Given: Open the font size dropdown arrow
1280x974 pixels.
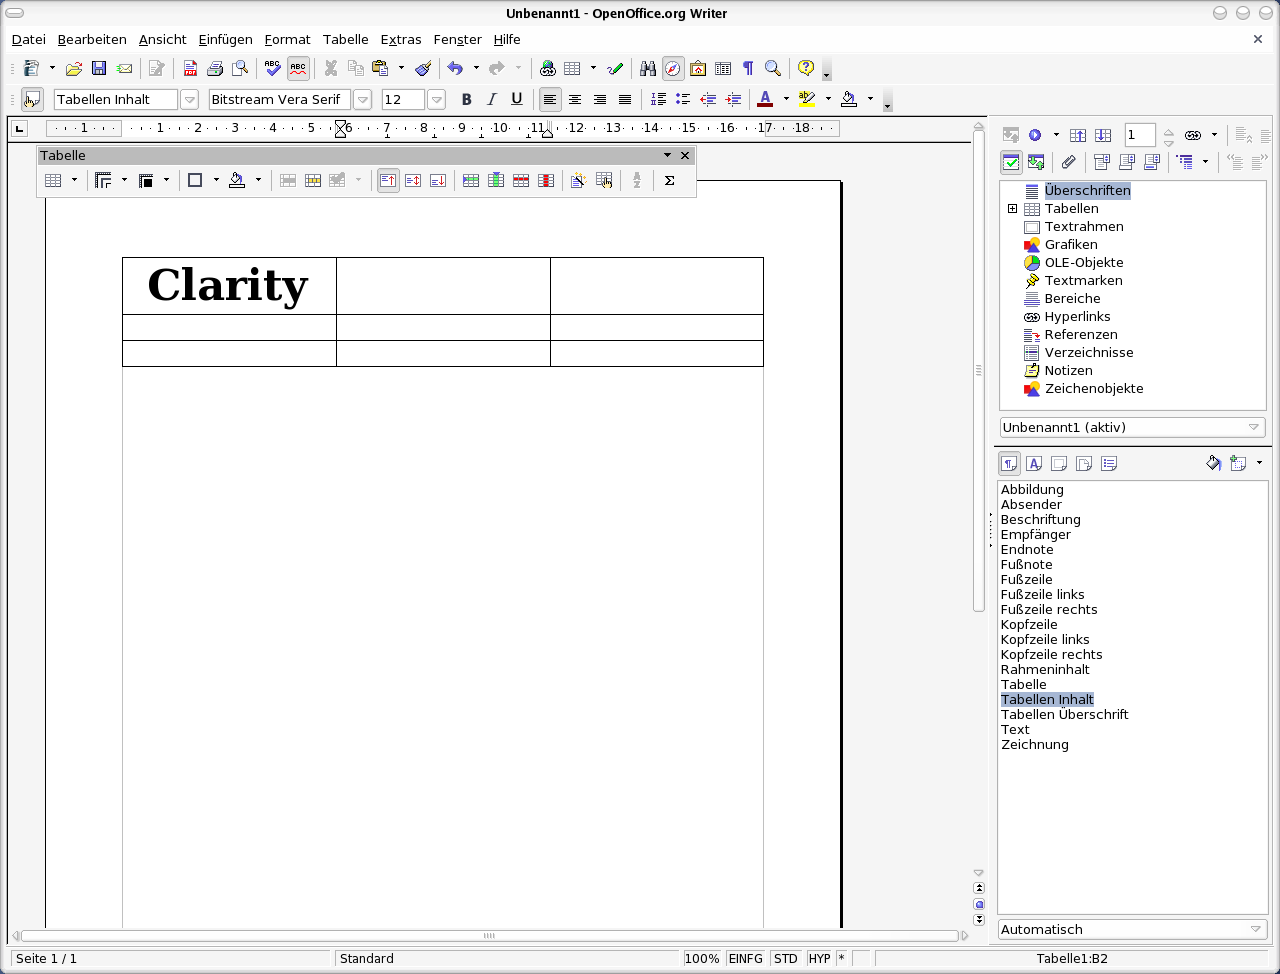Looking at the screenshot, I should pyautogui.click(x=436, y=99).
